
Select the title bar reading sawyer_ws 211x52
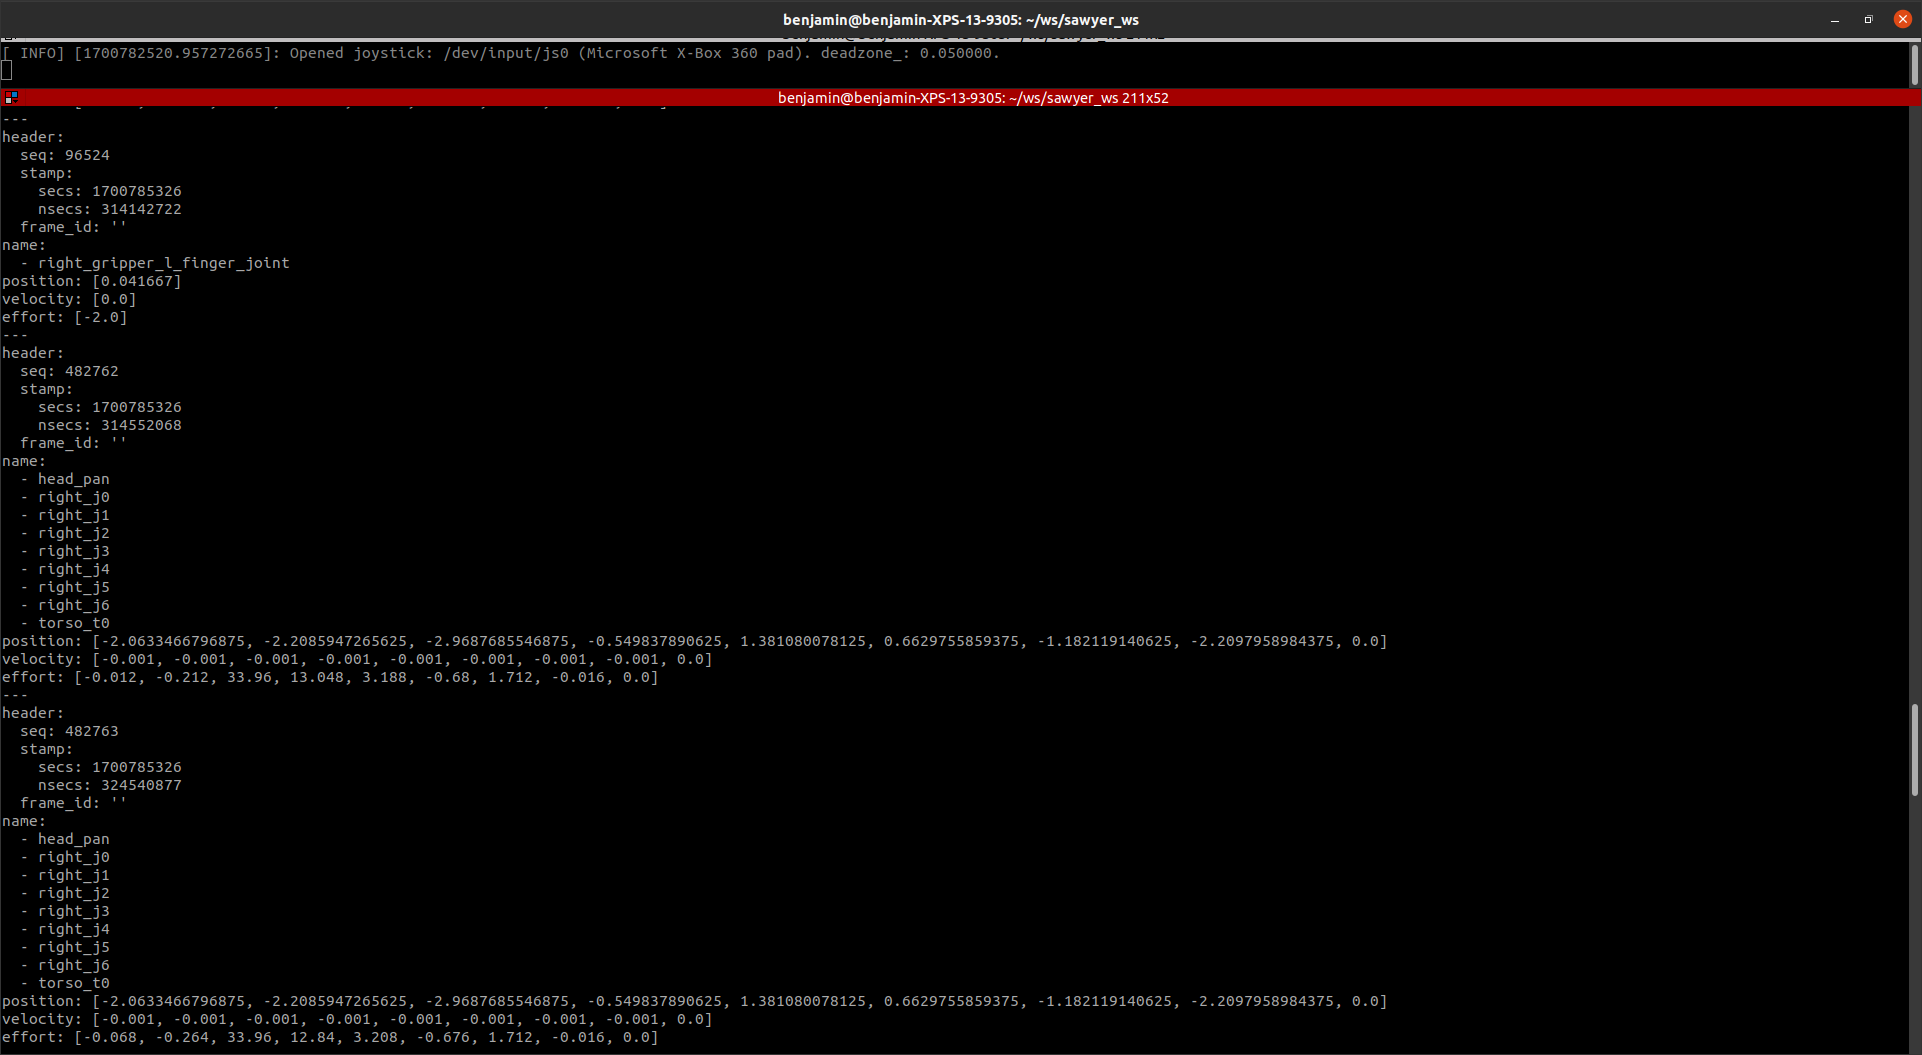coord(972,97)
